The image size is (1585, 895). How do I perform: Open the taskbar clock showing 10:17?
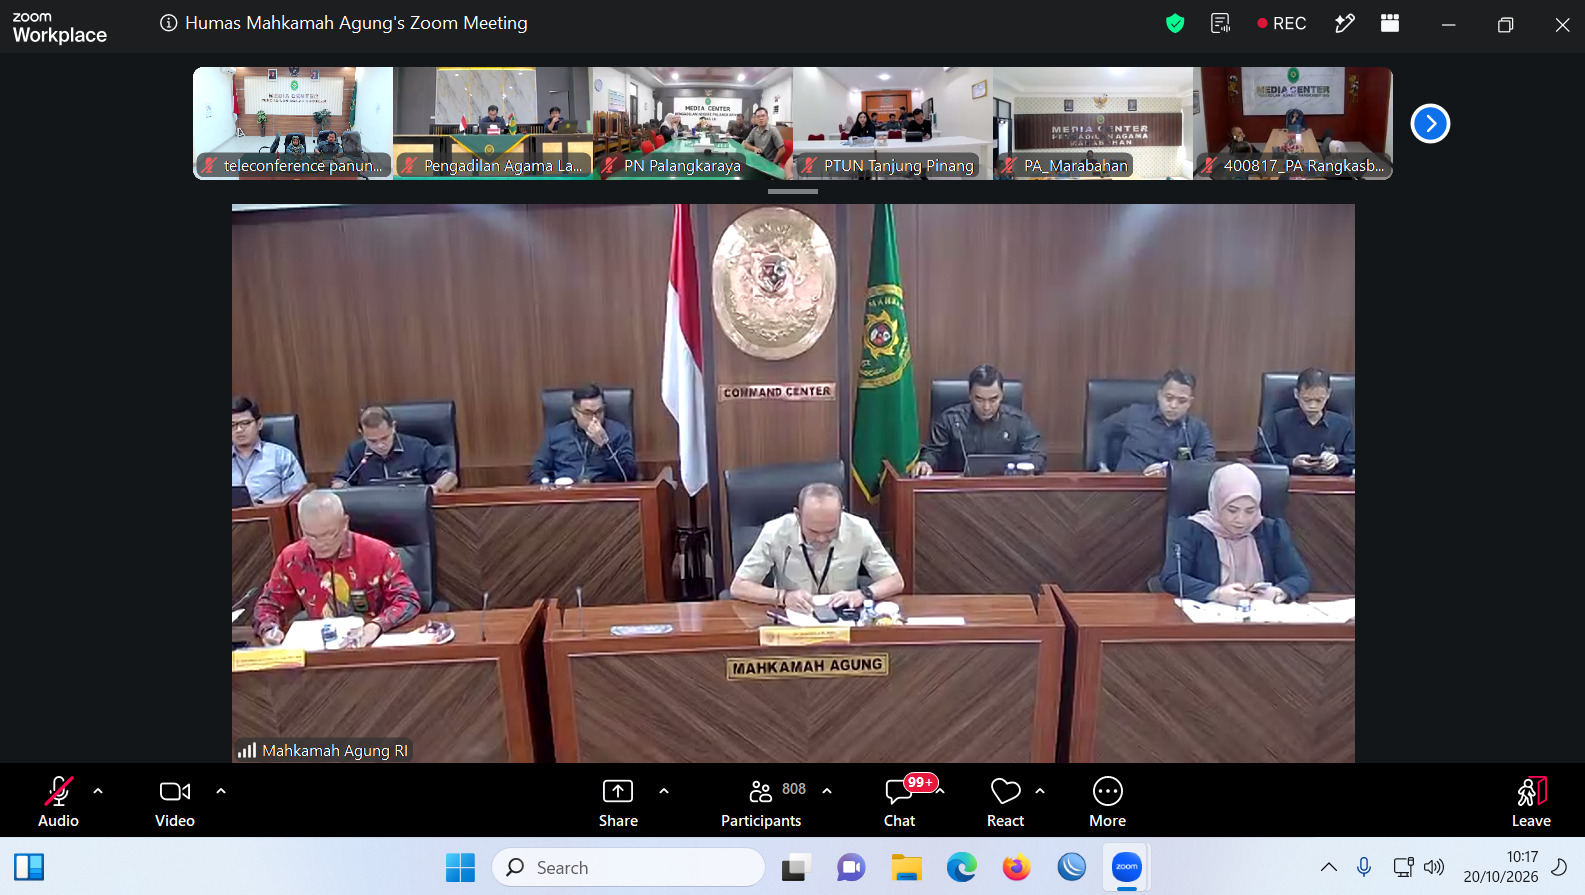pos(1501,867)
